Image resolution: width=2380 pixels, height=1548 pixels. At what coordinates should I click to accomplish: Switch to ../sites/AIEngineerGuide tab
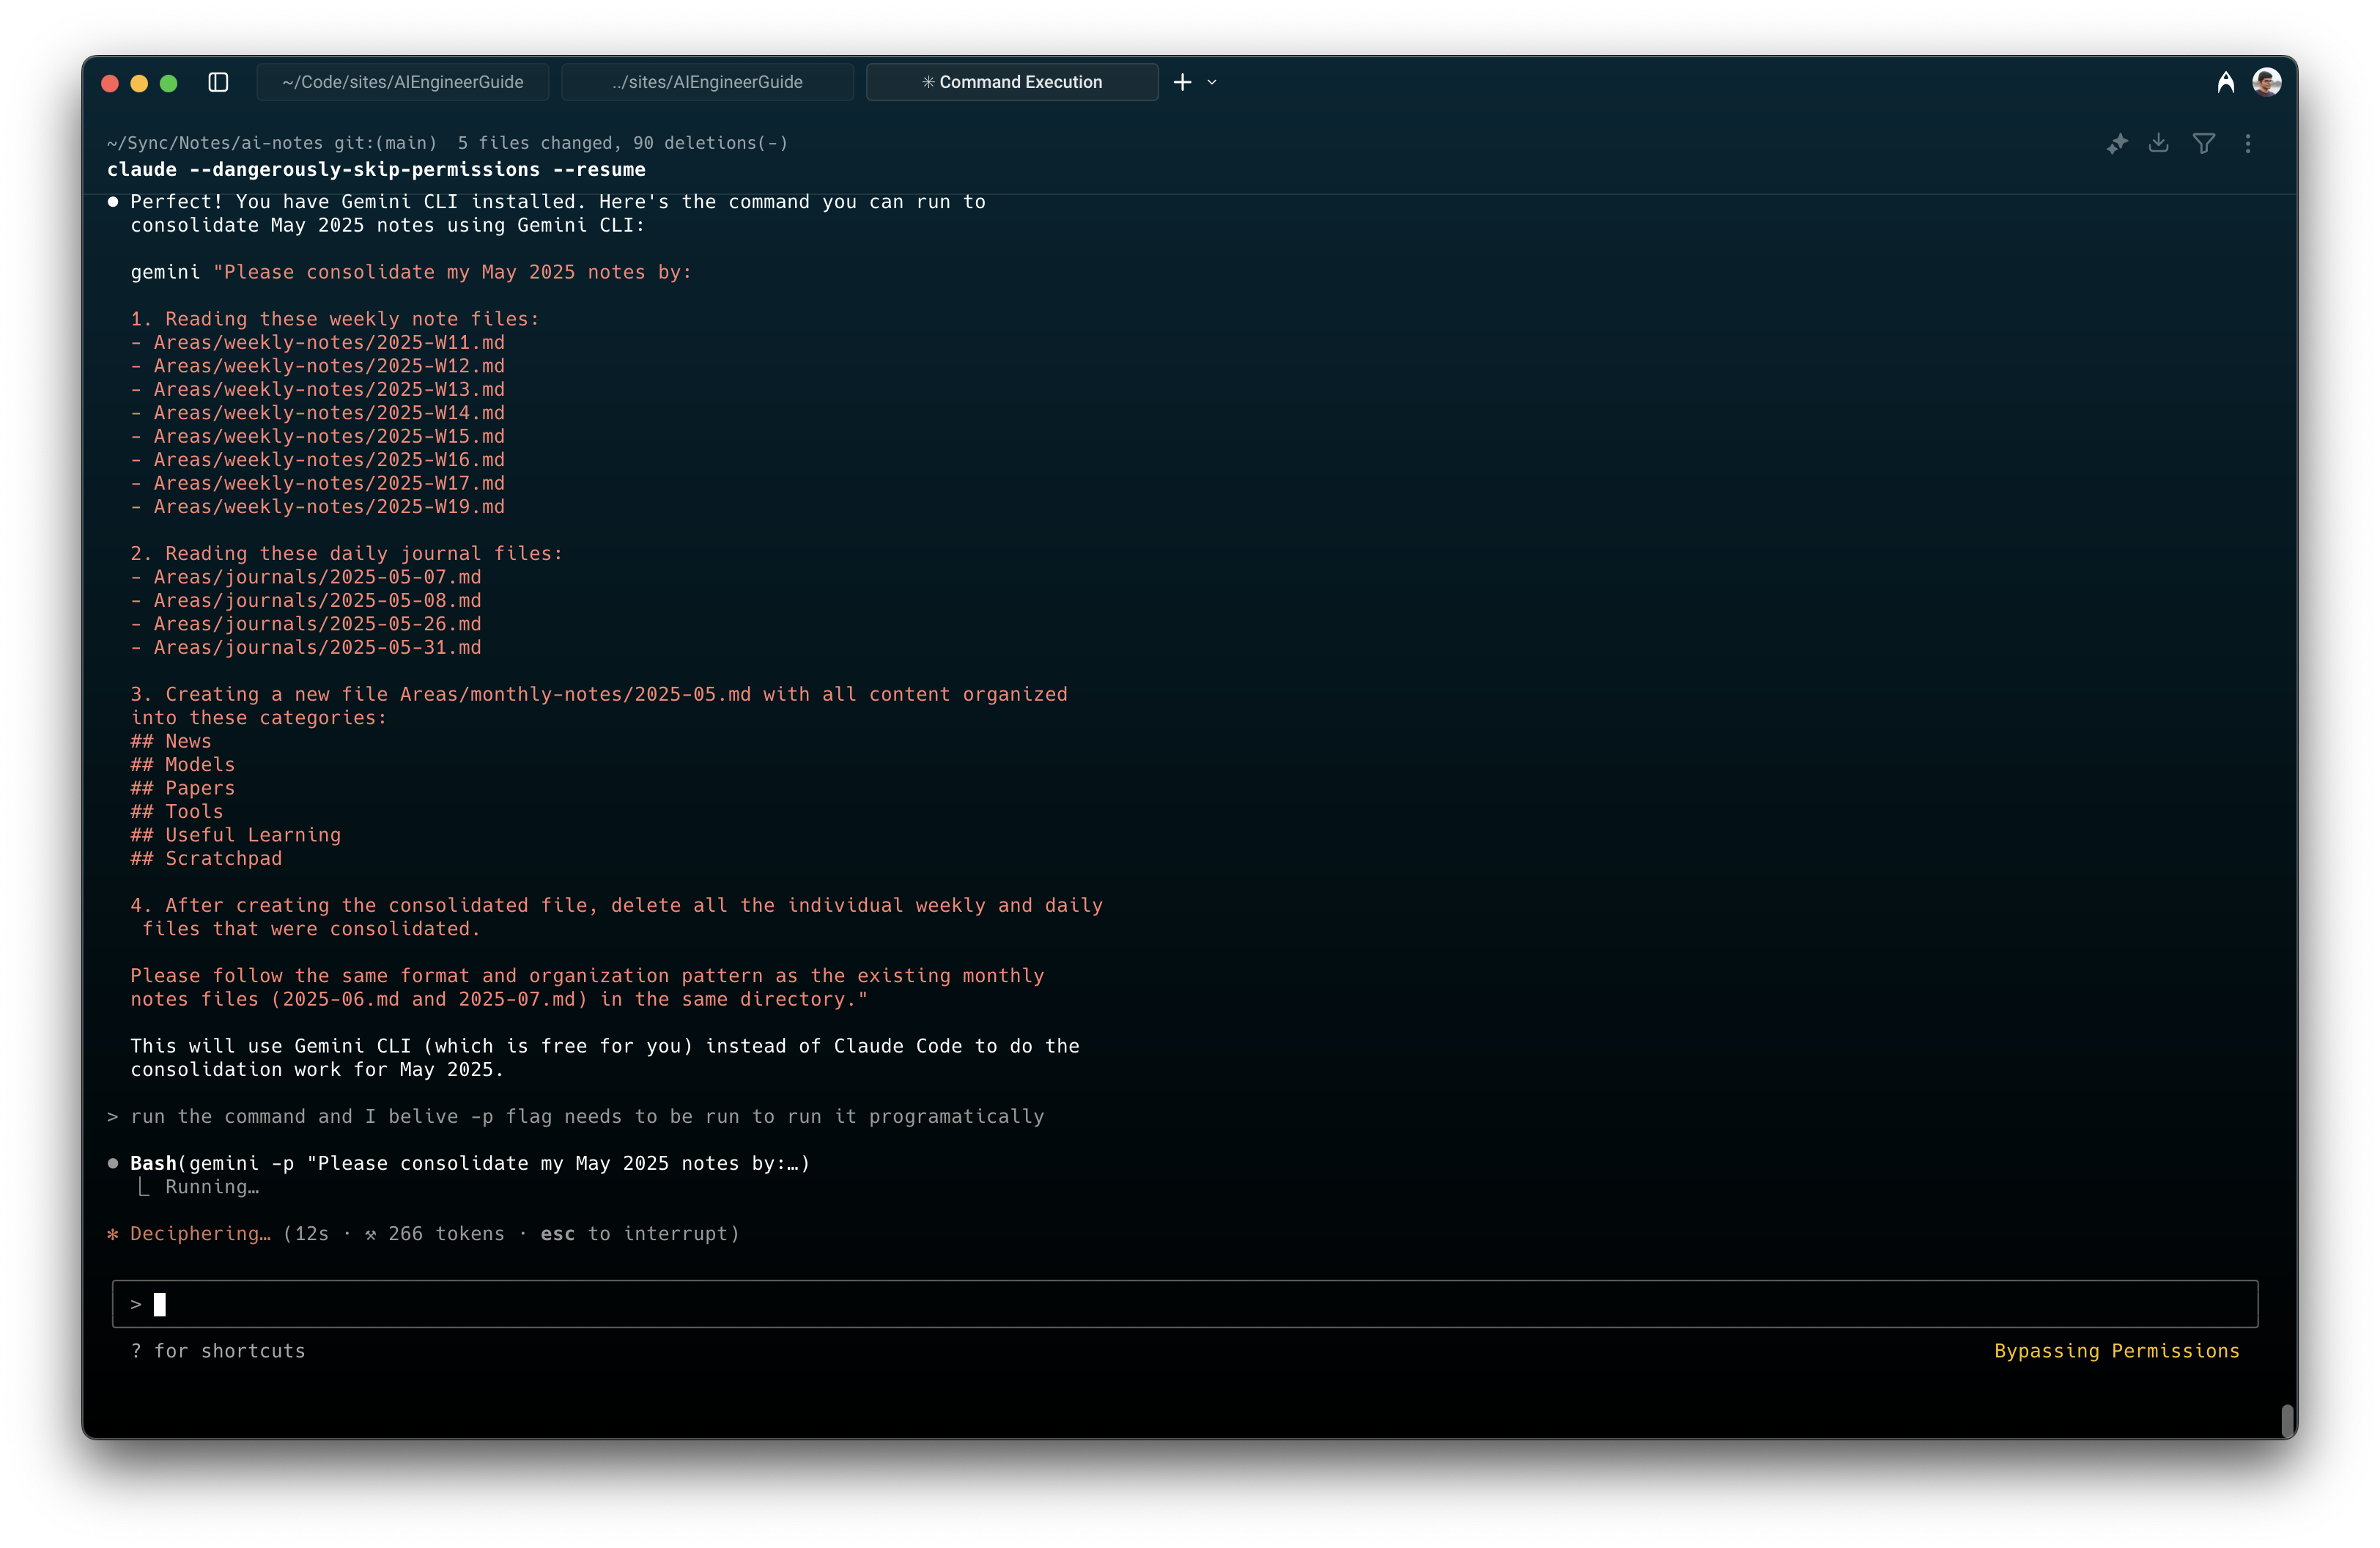pos(707,82)
